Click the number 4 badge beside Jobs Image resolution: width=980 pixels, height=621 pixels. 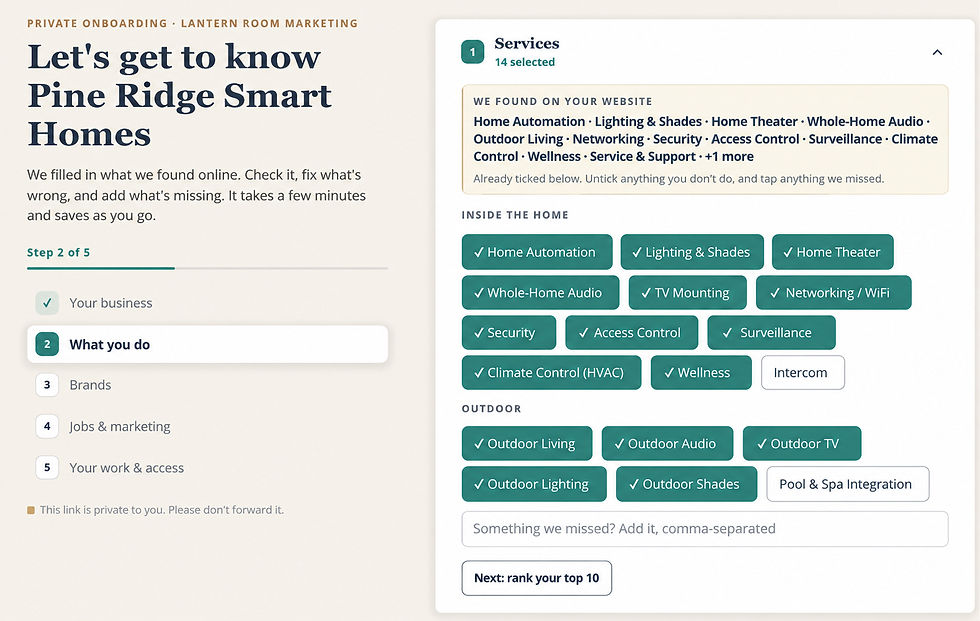(x=47, y=426)
